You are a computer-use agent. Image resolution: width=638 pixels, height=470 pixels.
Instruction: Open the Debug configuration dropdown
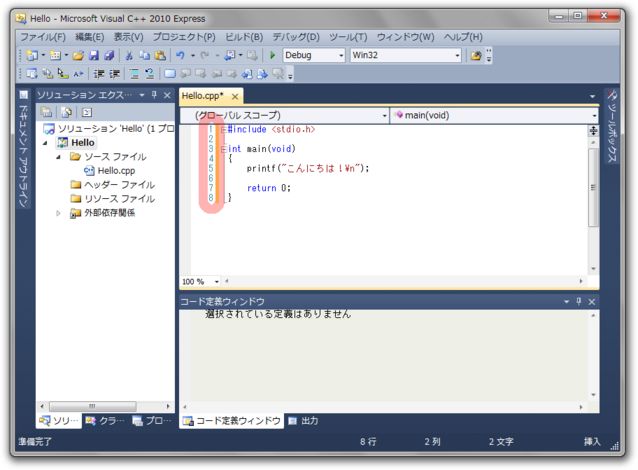tap(314, 55)
